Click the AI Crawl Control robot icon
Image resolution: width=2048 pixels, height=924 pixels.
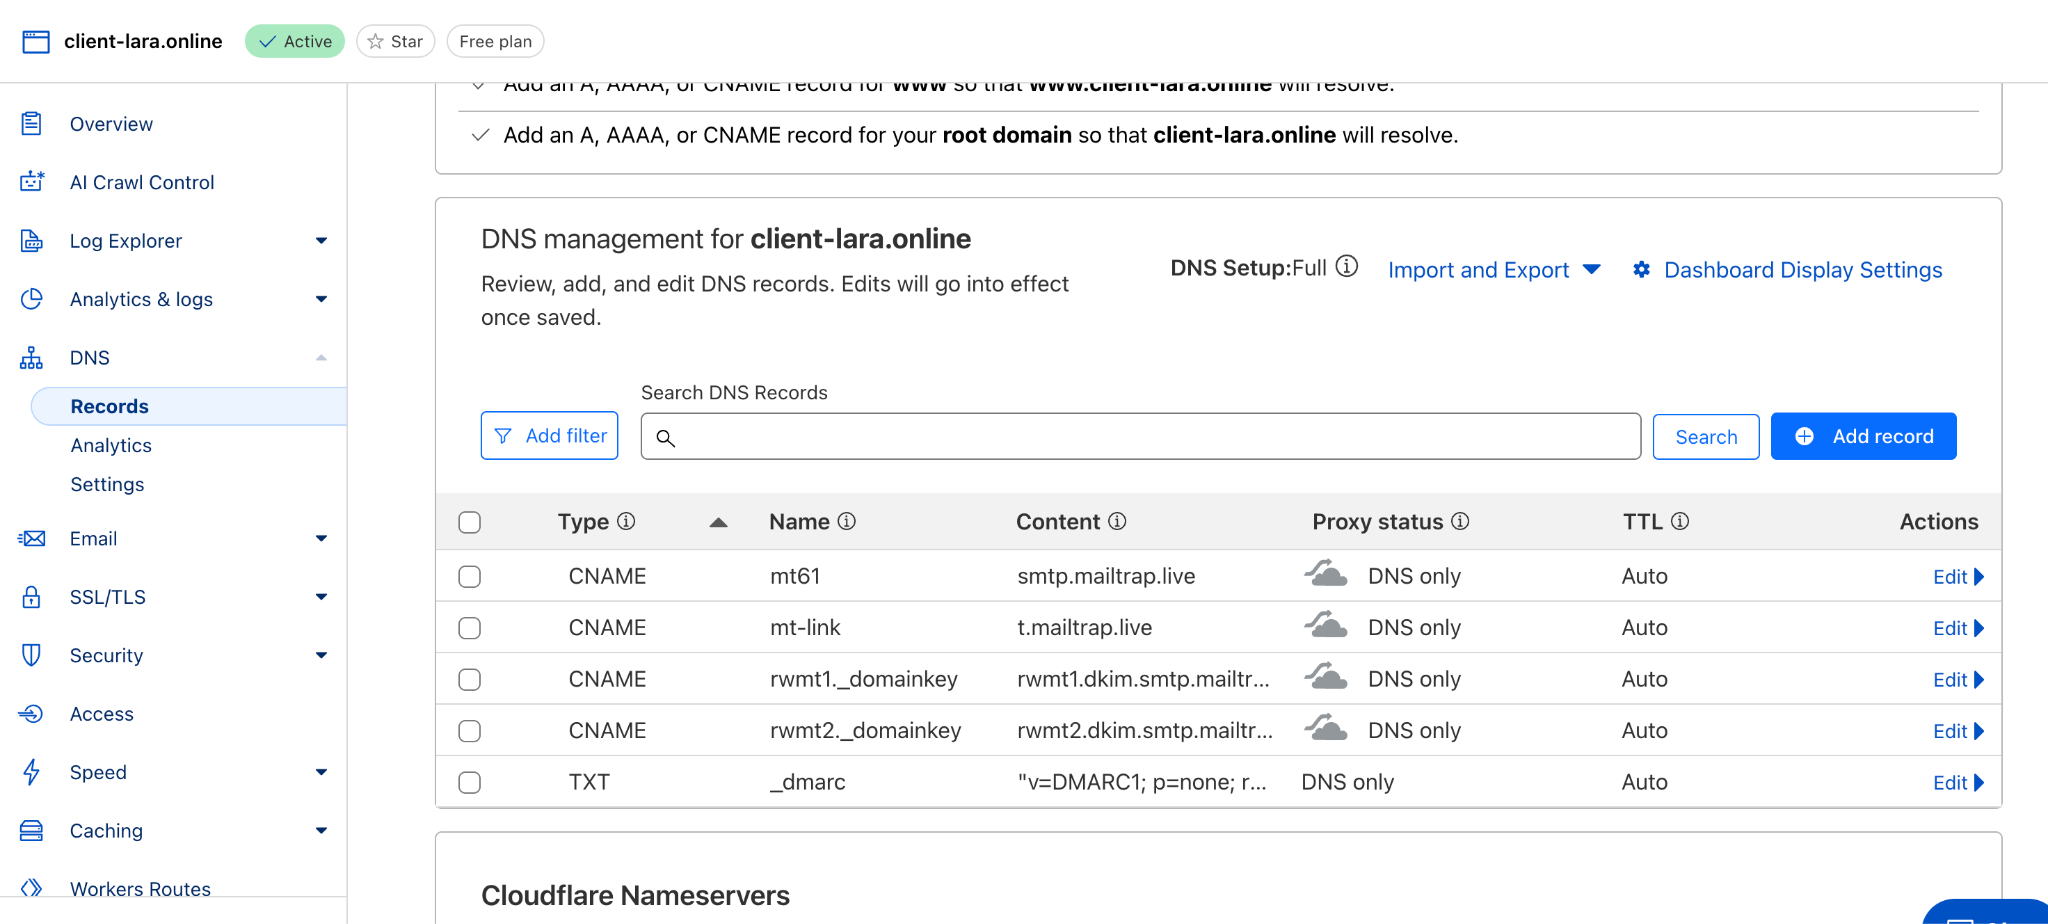pos(32,182)
